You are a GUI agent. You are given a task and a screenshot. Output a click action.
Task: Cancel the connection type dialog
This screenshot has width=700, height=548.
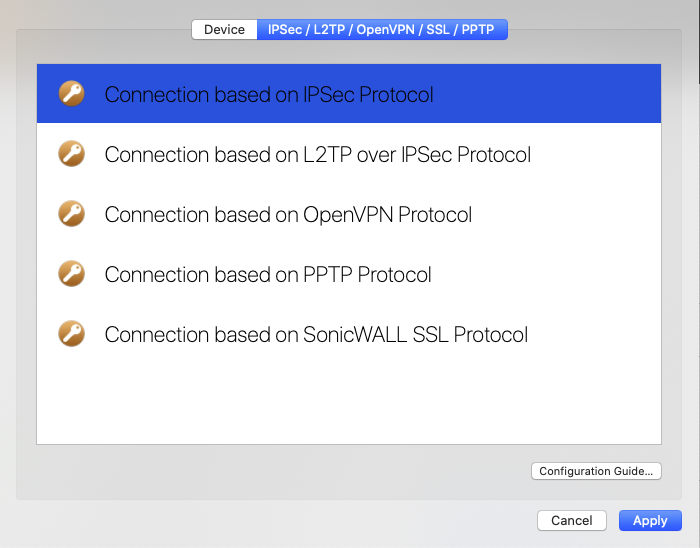tap(571, 520)
